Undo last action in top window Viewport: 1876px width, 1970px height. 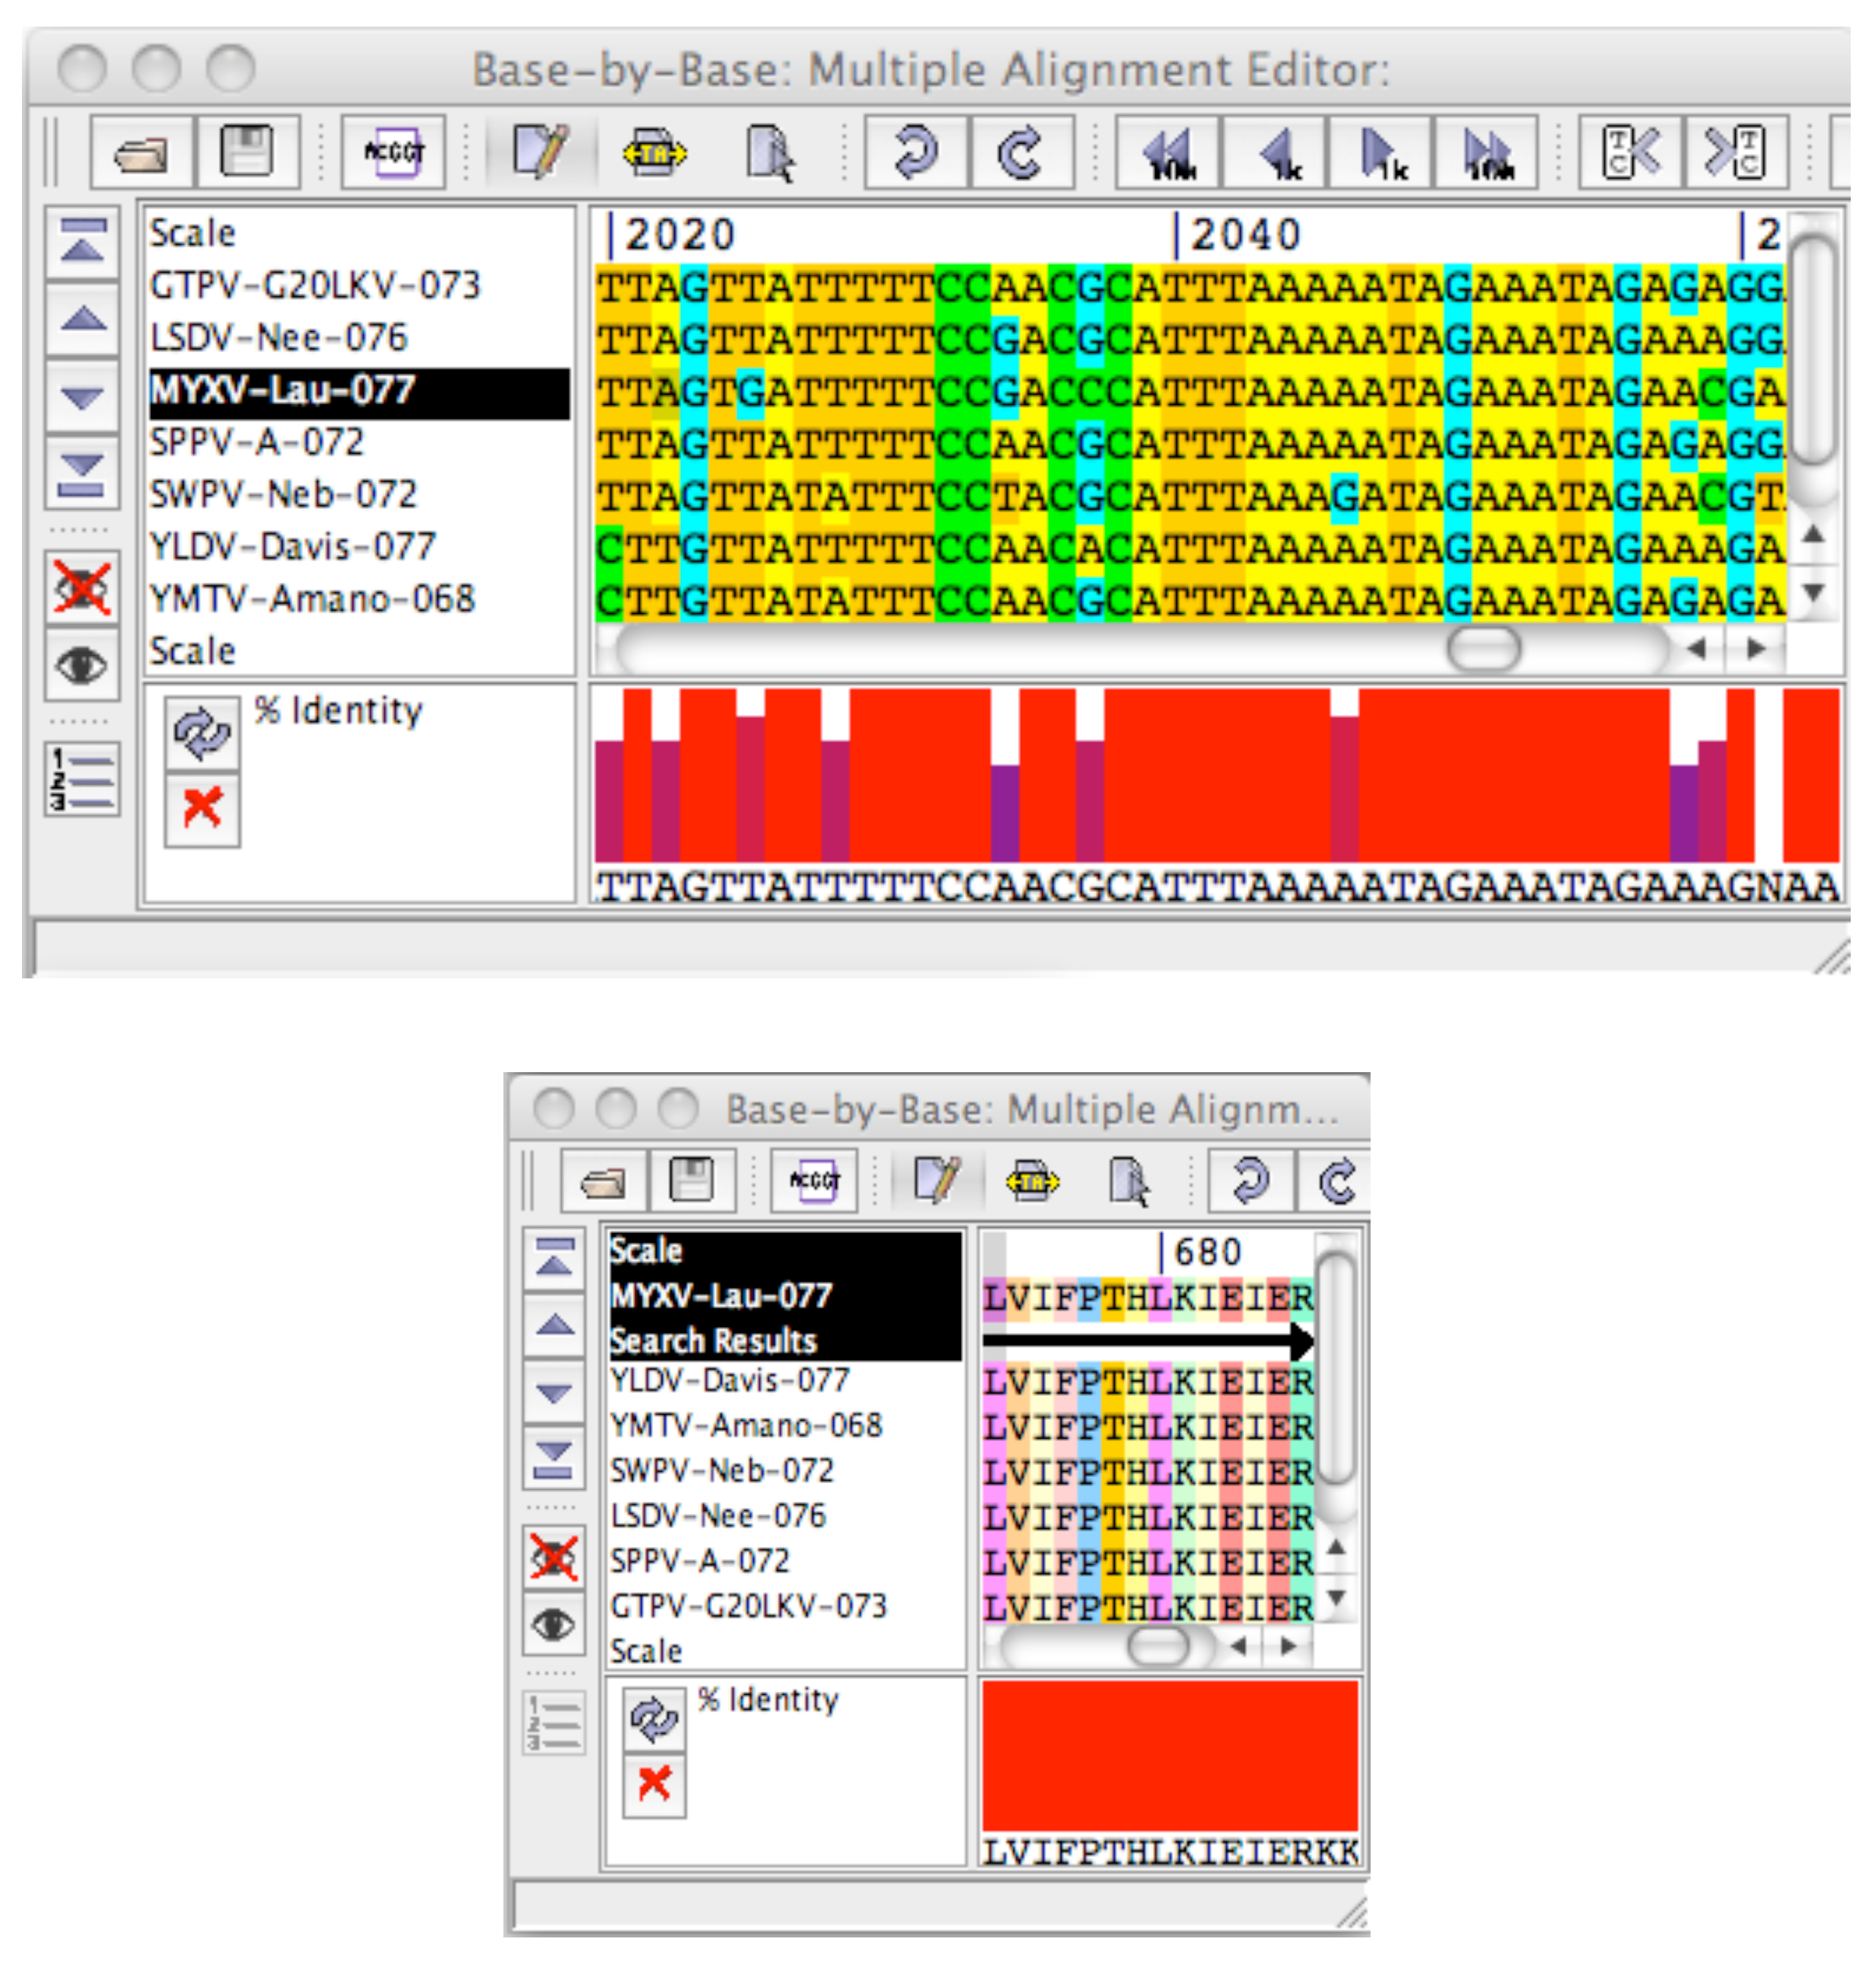pyautogui.click(x=916, y=153)
